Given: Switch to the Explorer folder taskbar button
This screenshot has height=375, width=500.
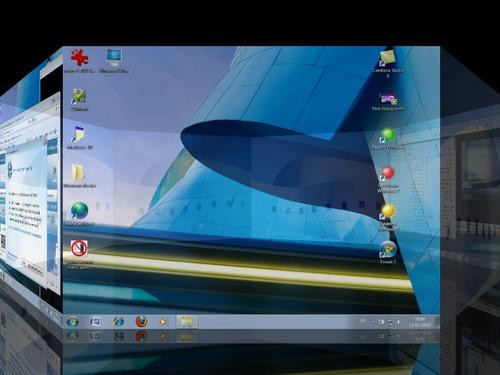Looking at the screenshot, I should 186,322.
